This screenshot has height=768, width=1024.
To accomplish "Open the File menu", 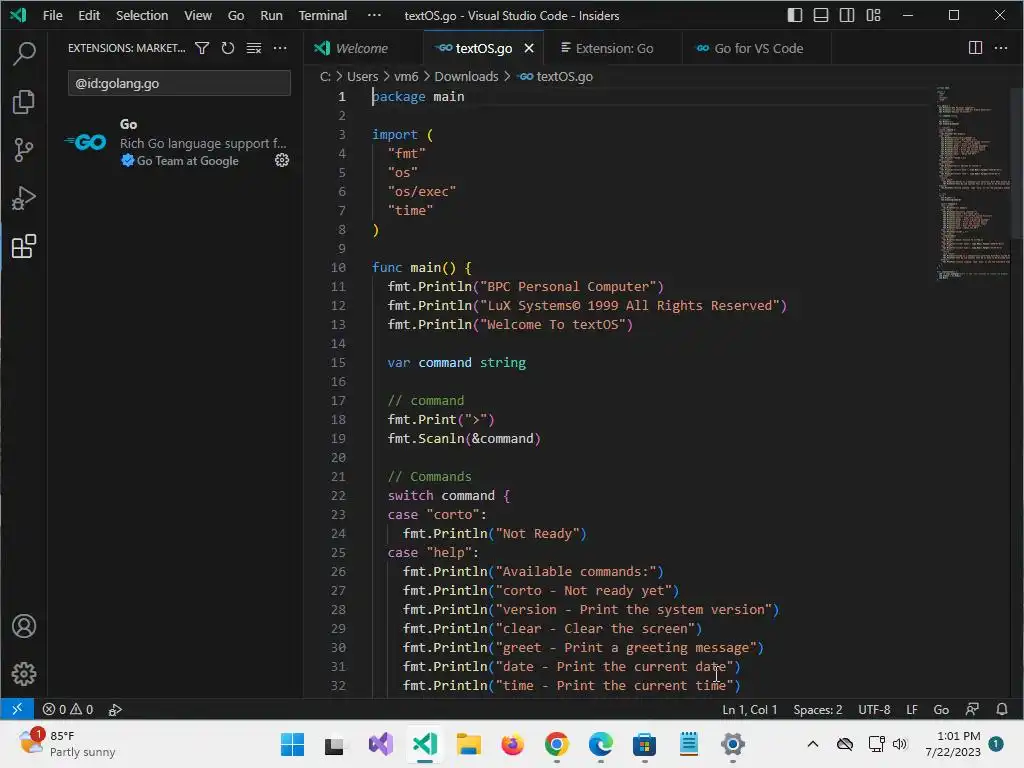I will [53, 15].
